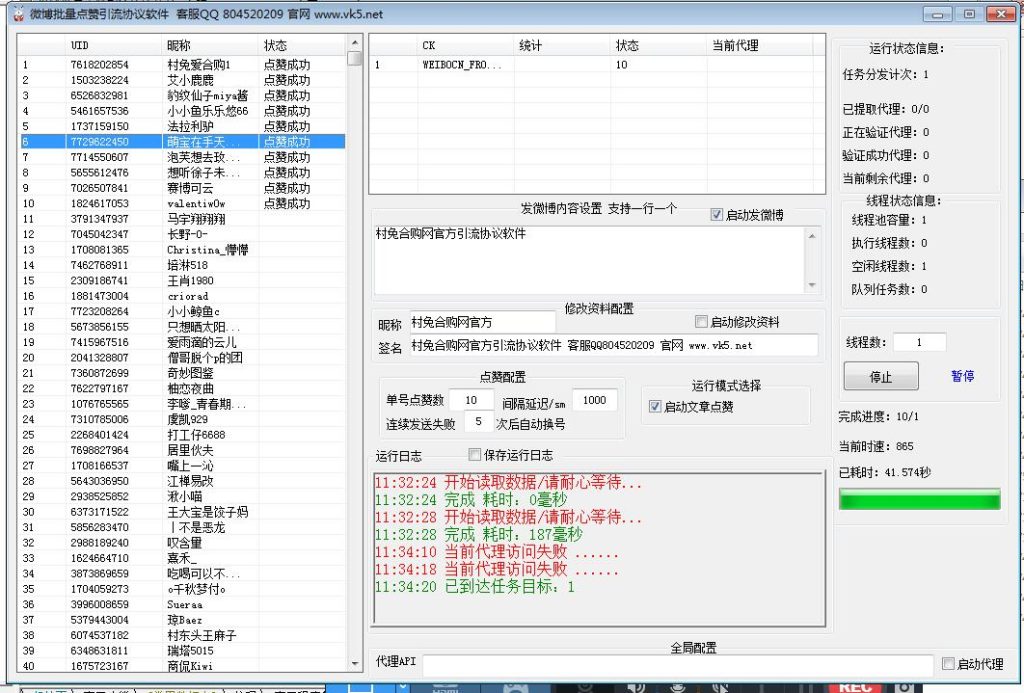Click the blue 暂停 link
Viewport: 1024px width, 693px height.
click(x=962, y=377)
